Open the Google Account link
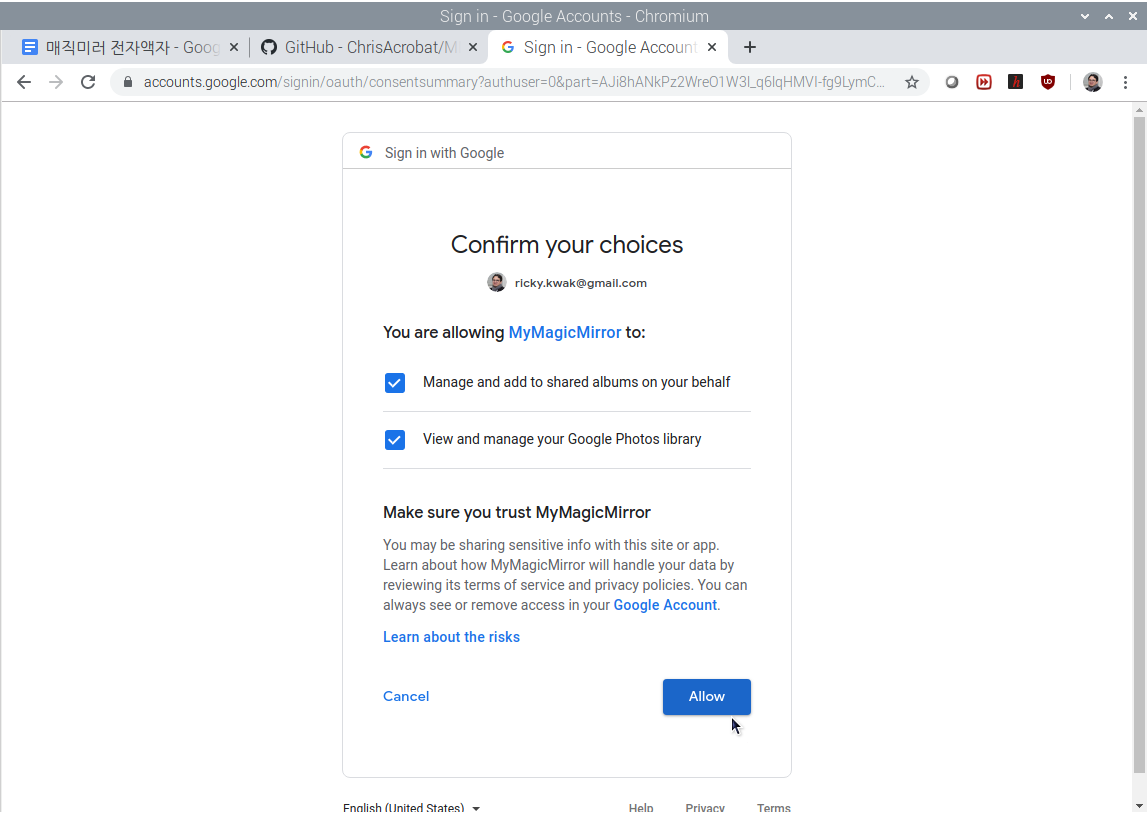The height and width of the screenshot is (814, 1147). pyautogui.click(x=665, y=605)
